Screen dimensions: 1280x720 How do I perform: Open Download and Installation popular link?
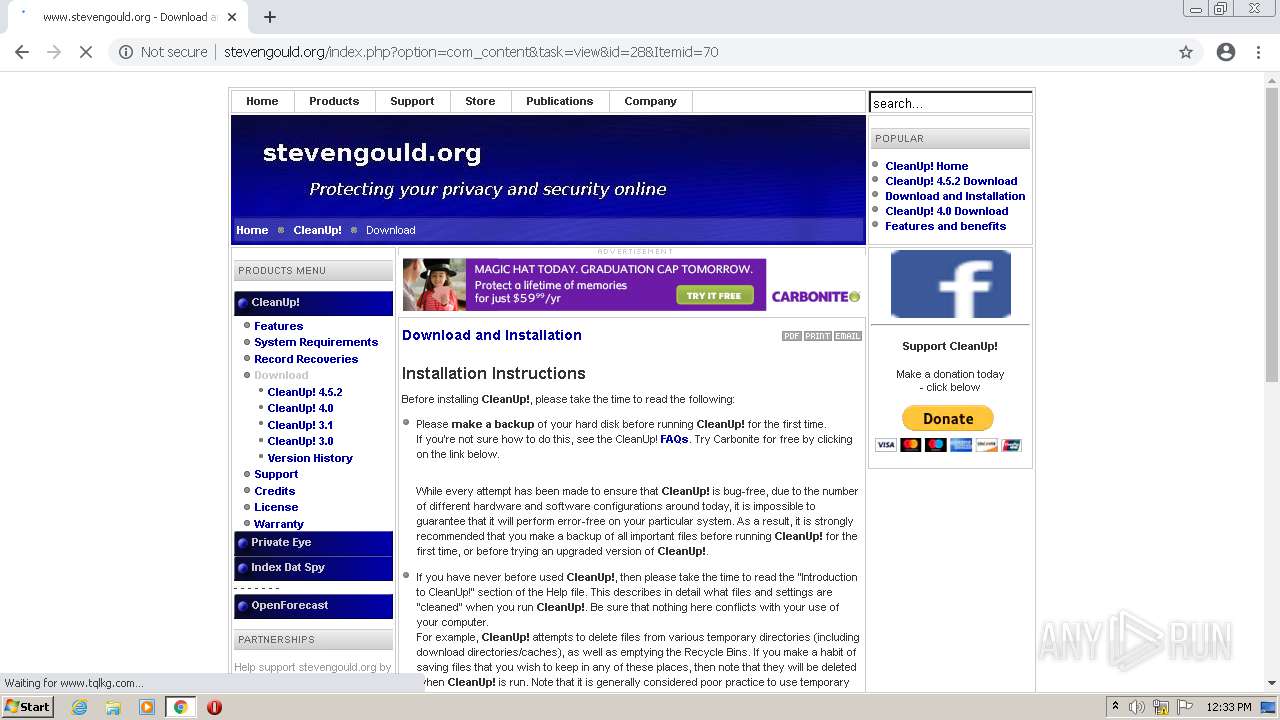pyautogui.click(x=955, y=196)
